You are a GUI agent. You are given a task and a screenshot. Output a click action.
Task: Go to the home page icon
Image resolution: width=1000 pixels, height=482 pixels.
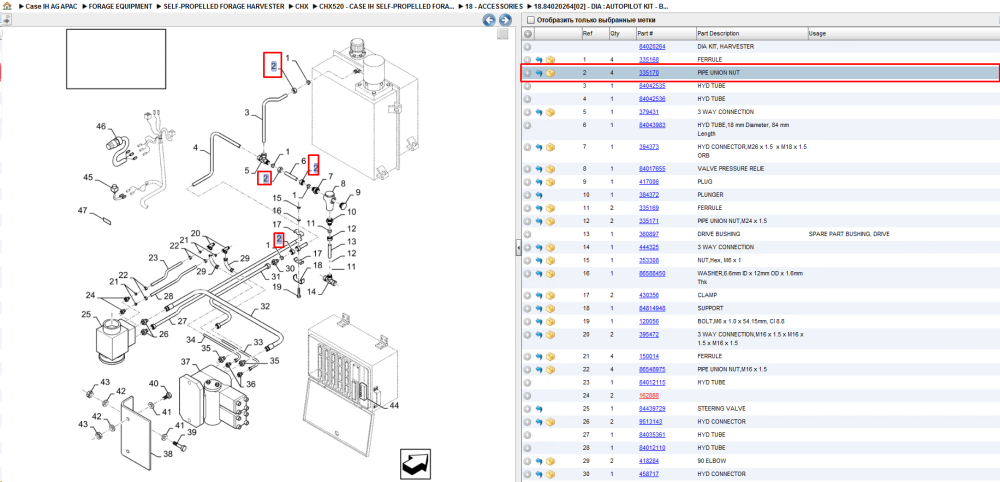pyautogui.click(x=8, y=6)
